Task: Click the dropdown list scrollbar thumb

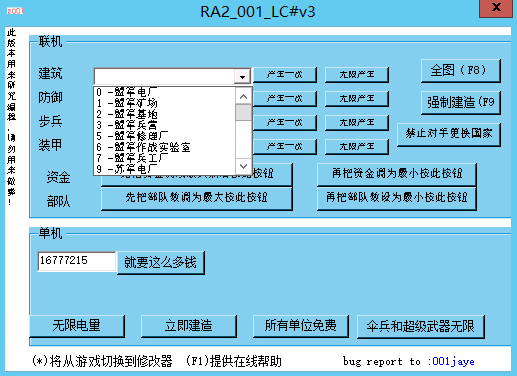Action: click(x=243, y=112)
